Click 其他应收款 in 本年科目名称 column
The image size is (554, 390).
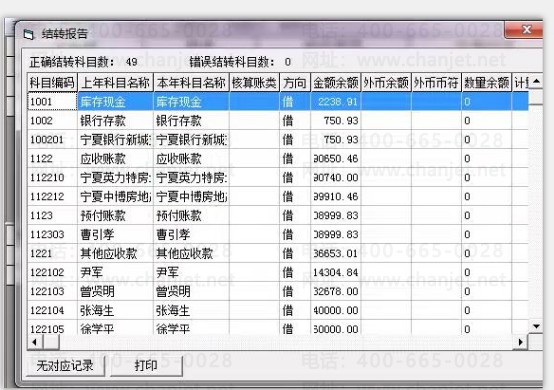click(x=191, y=253)
